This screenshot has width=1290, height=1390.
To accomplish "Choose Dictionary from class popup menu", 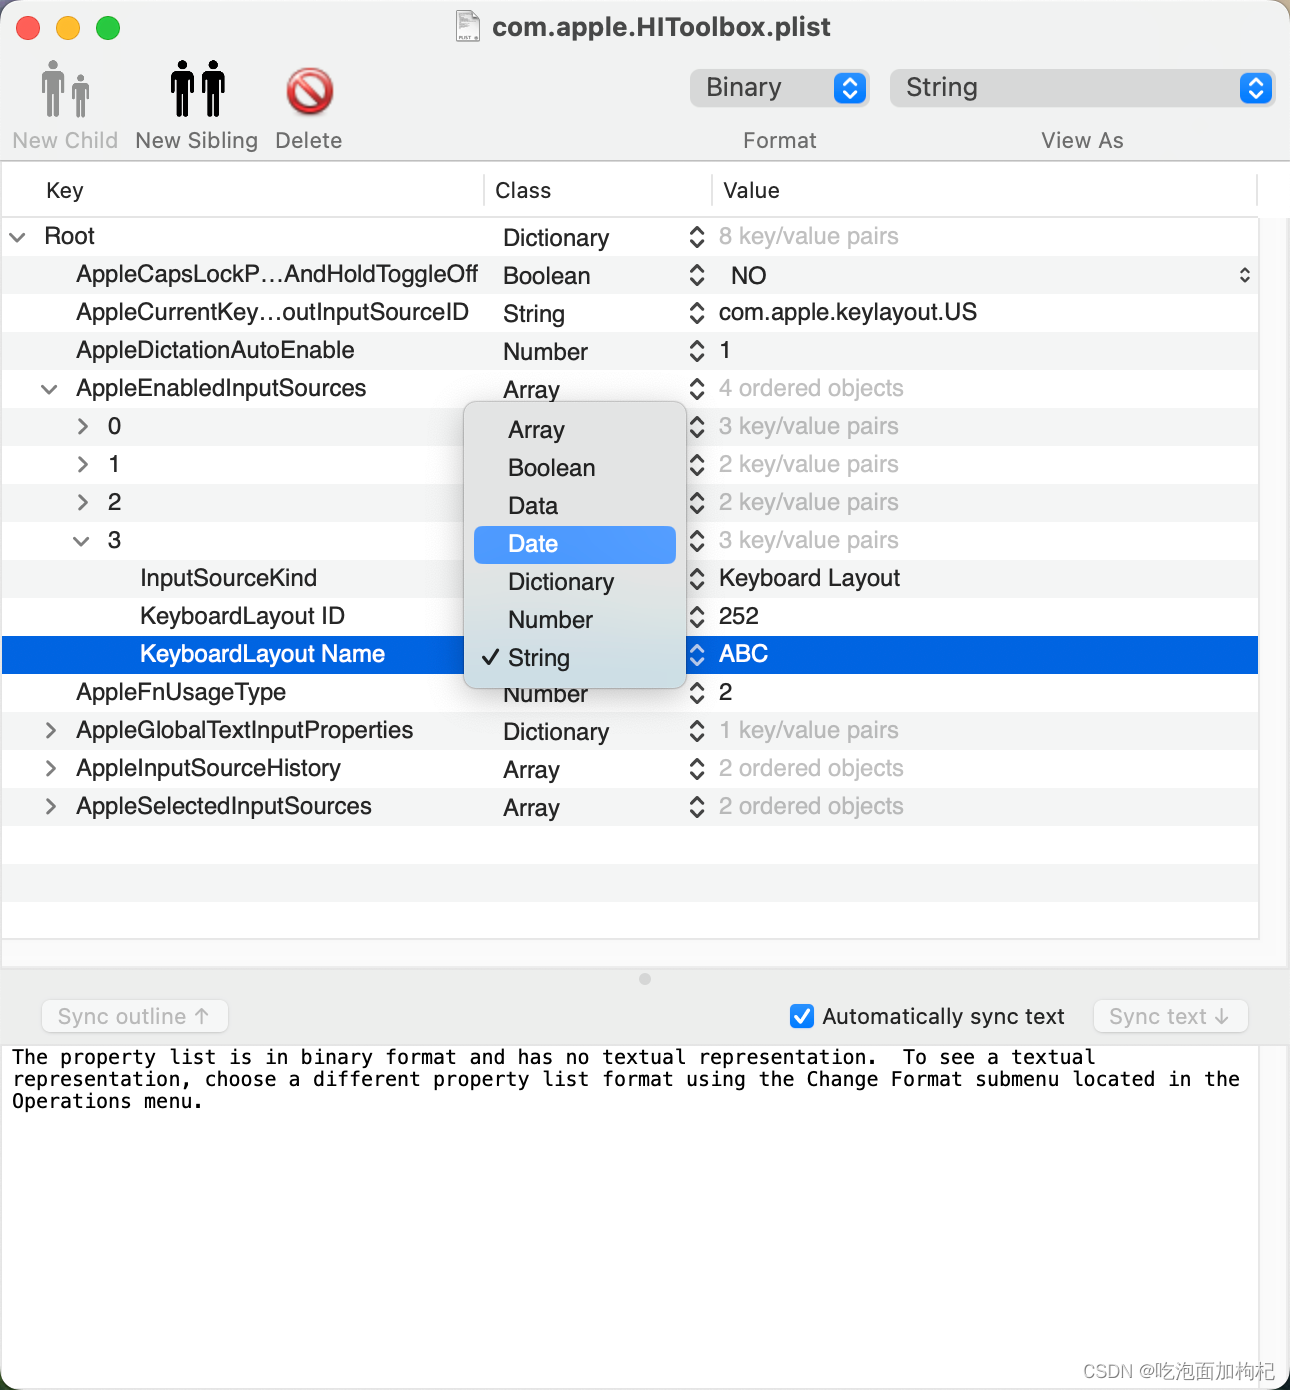I will [575, 582].
